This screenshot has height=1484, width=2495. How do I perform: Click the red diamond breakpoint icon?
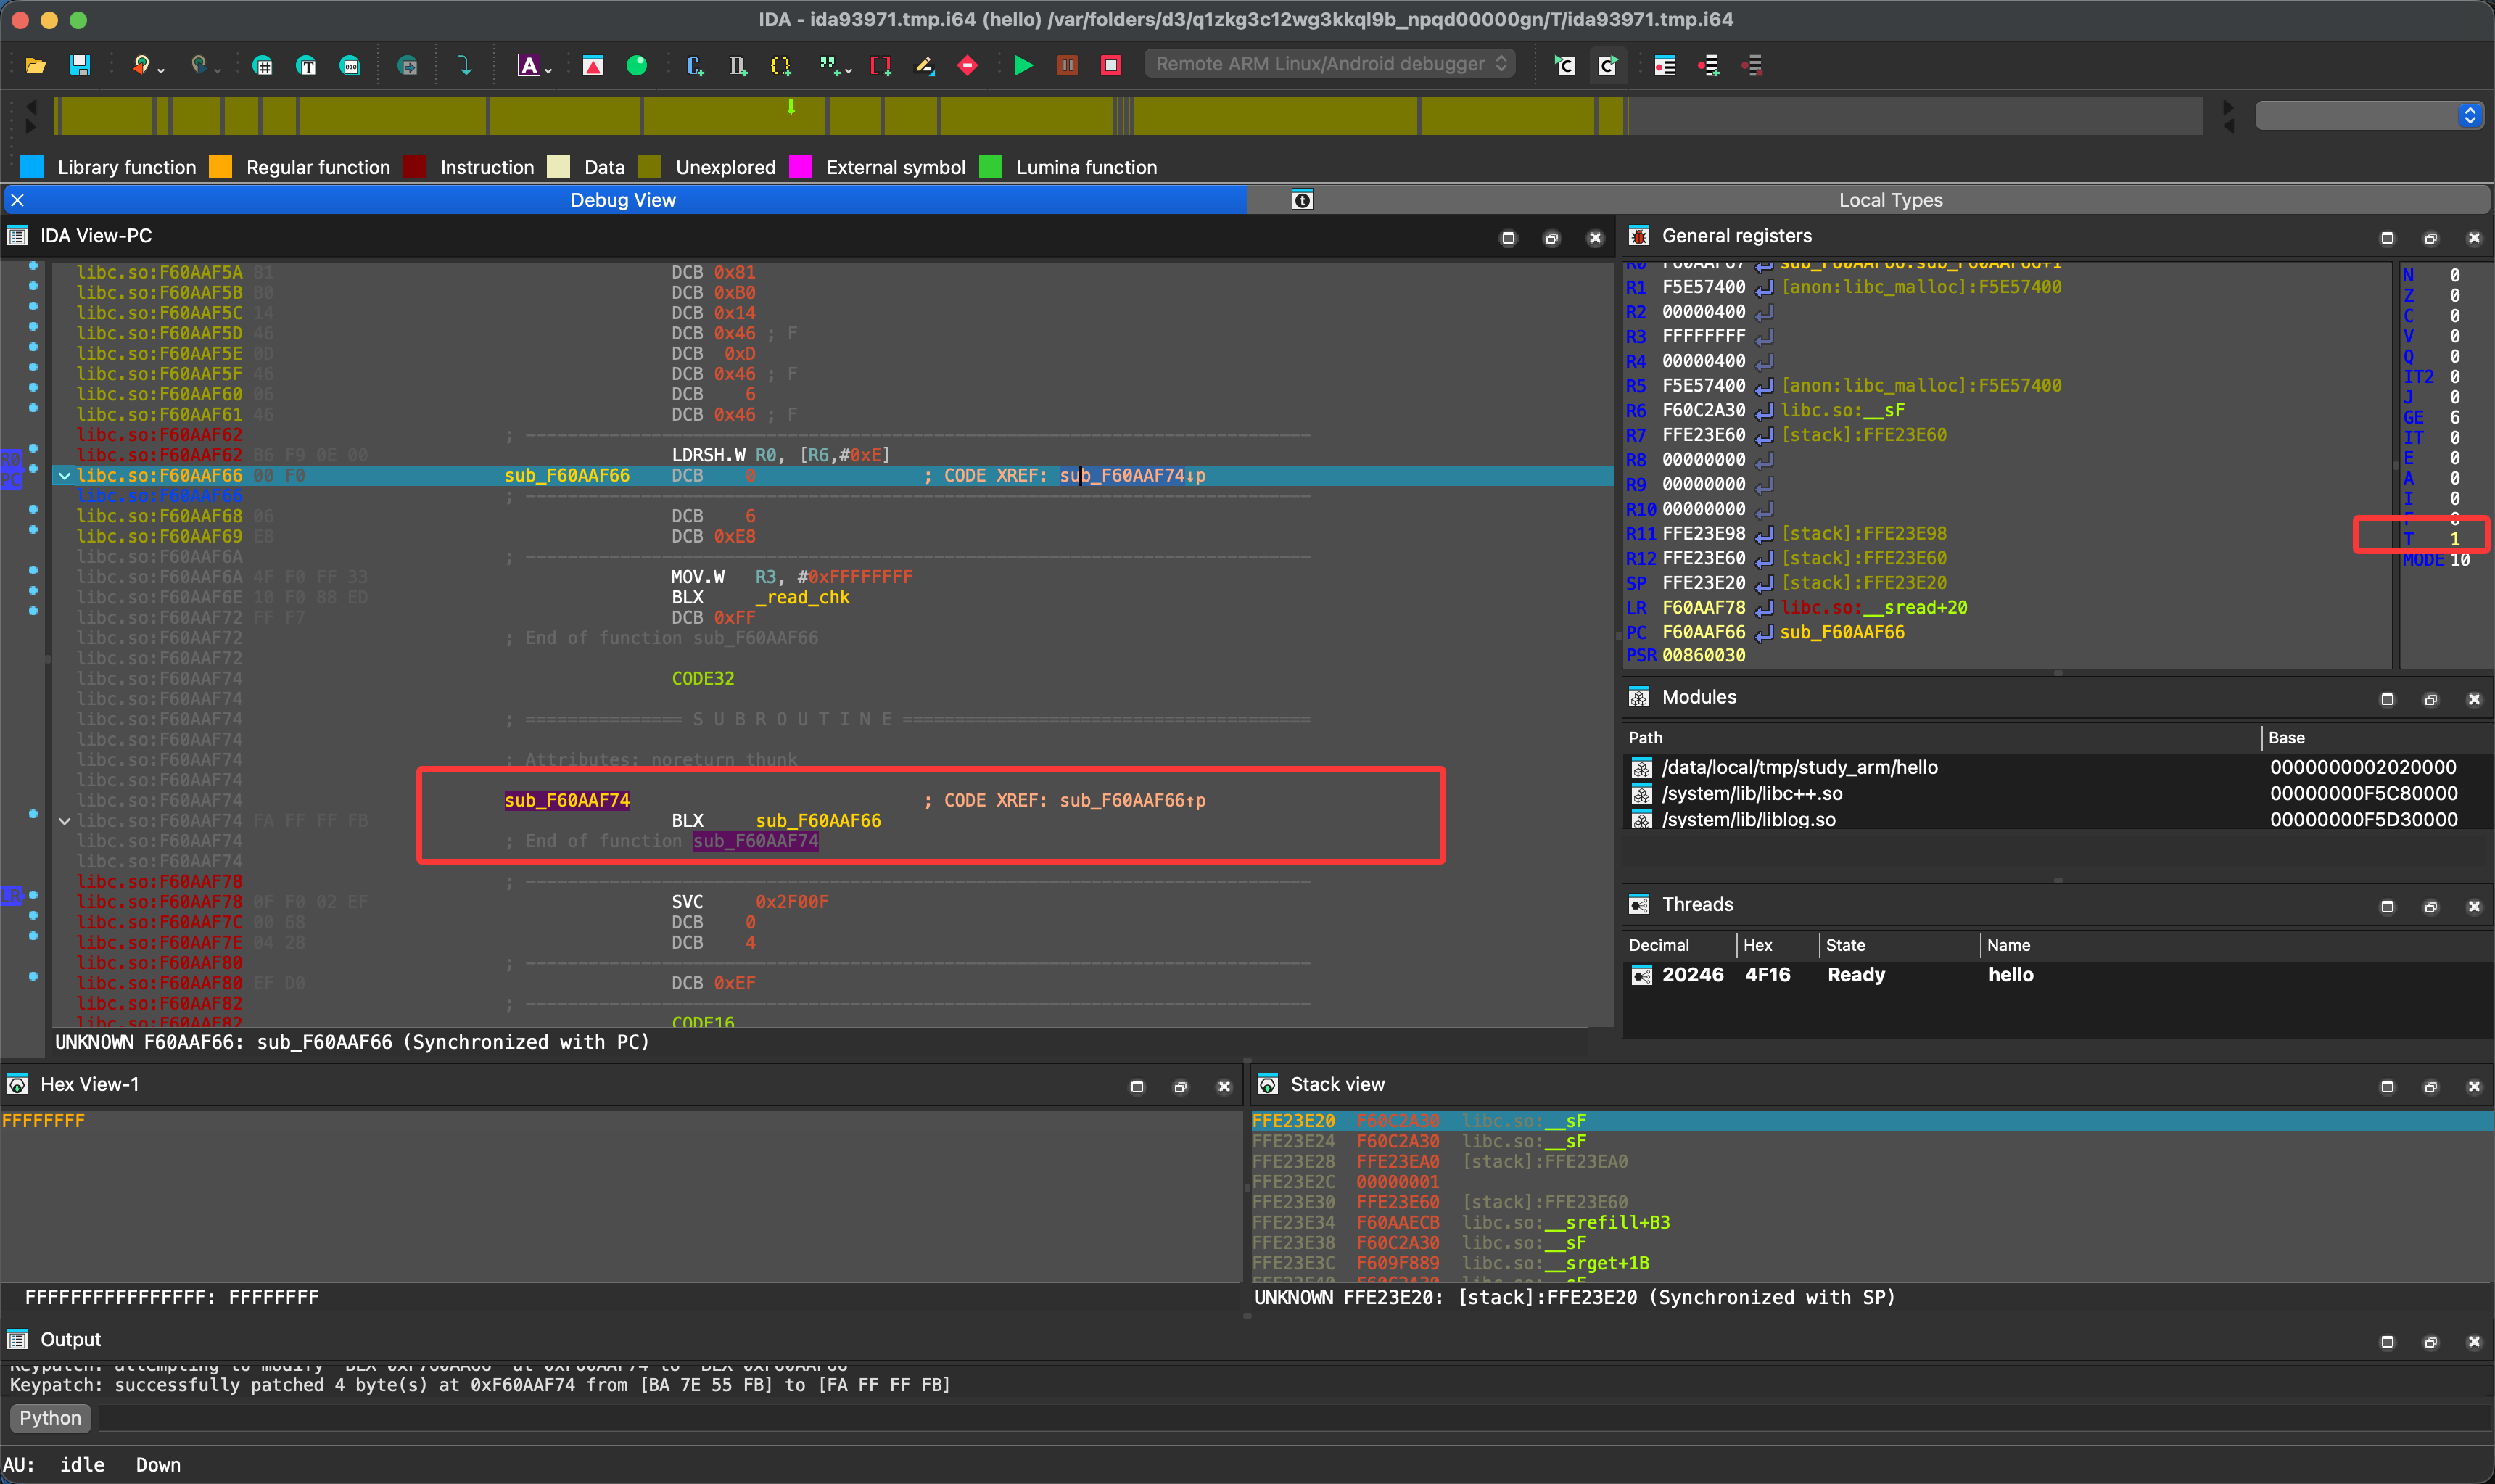click(967, 66)
